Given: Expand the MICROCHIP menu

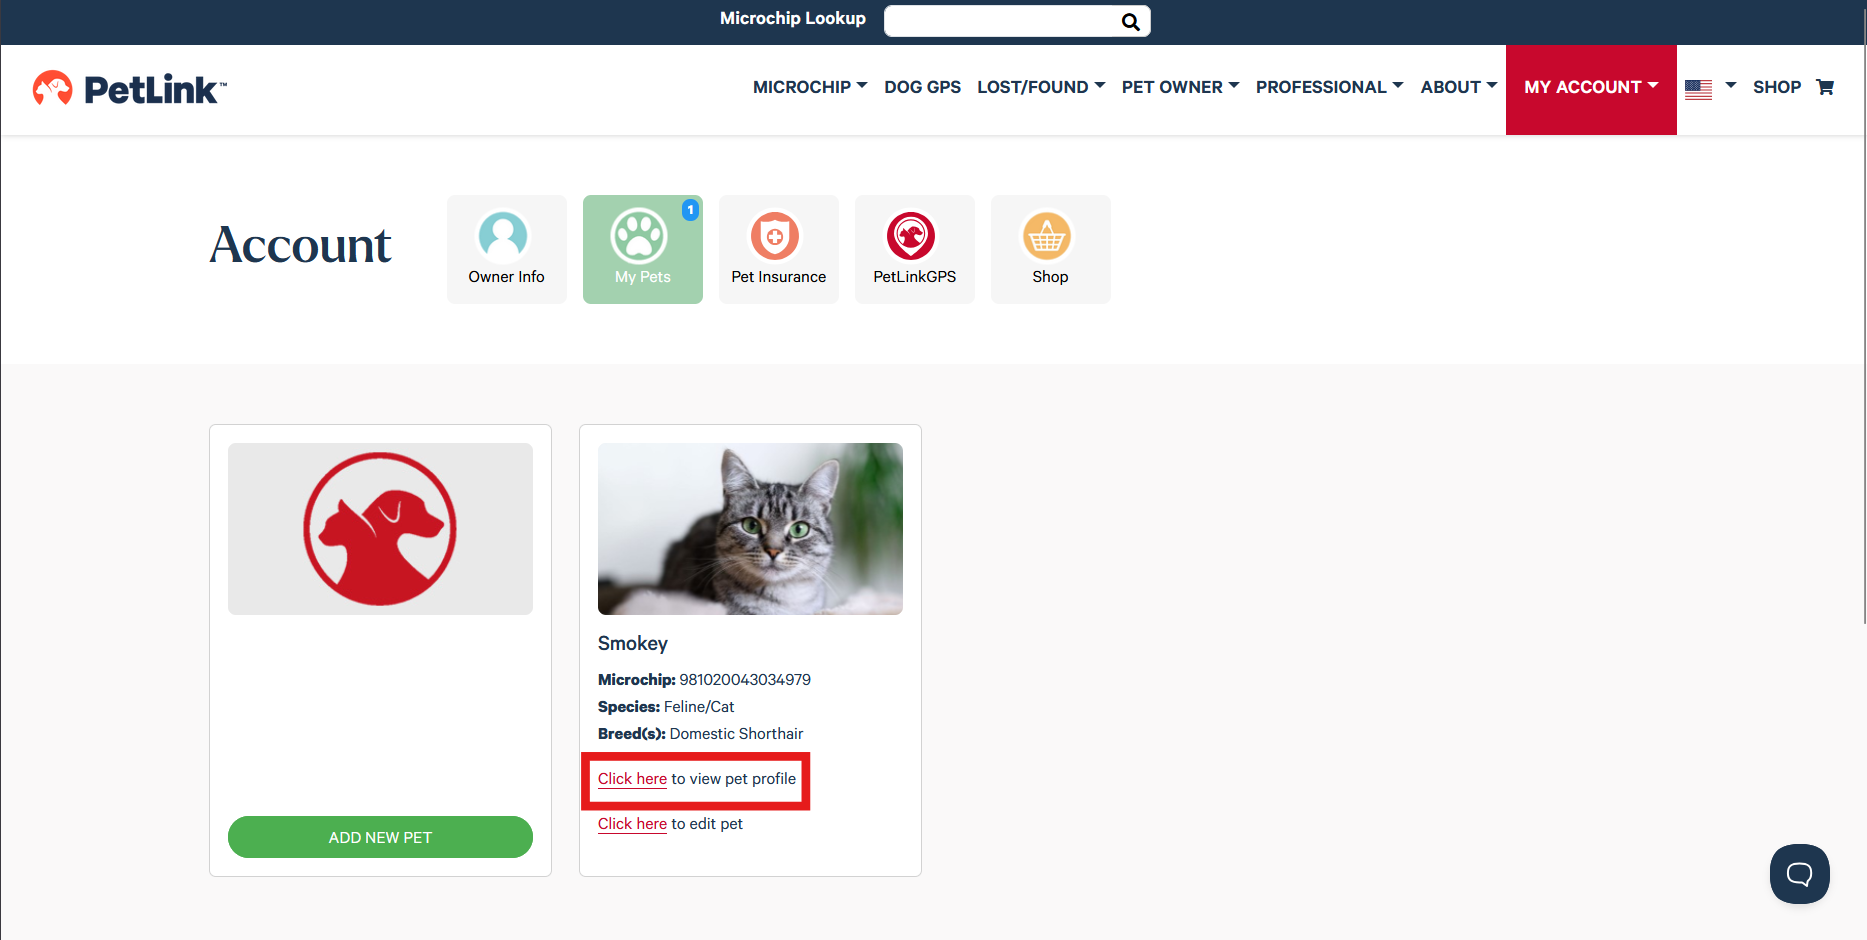Looking at the screenshot, I should coord(810,87).
